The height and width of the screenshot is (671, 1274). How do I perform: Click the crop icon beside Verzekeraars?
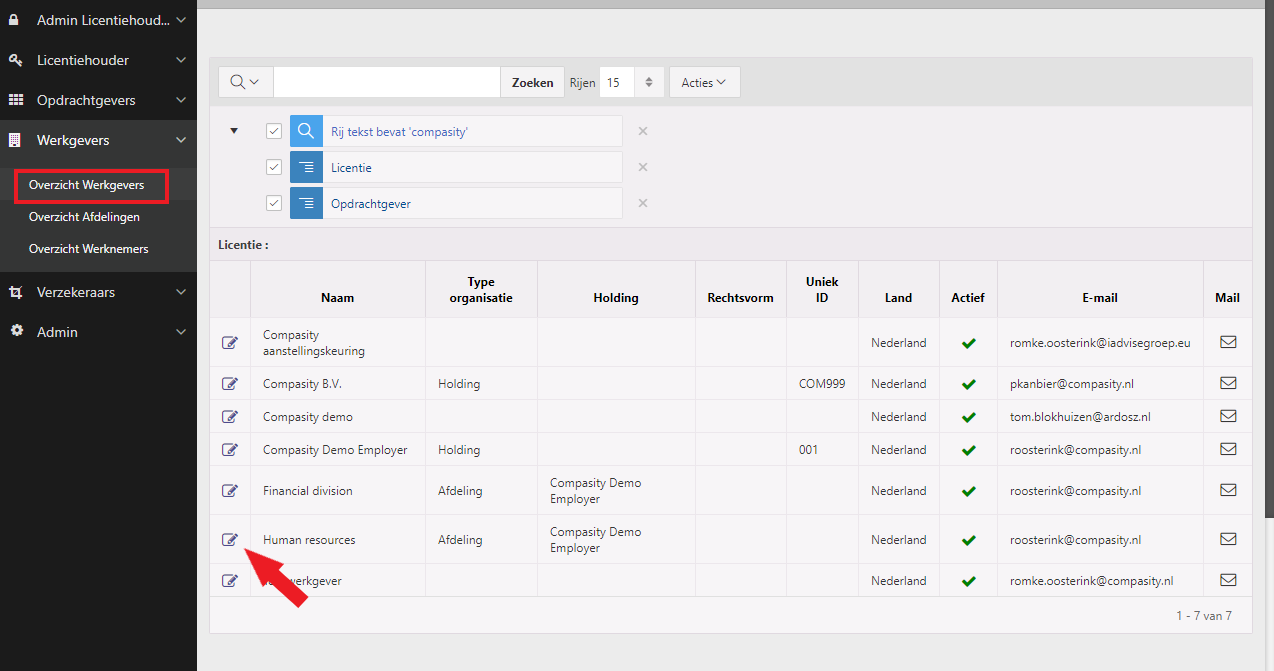(15, 292)
